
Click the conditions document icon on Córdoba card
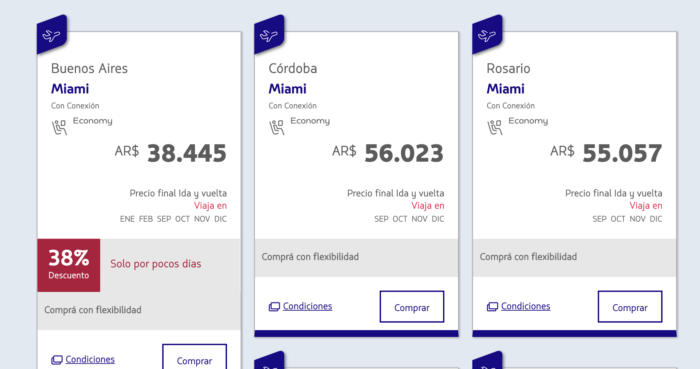(274, 307)
